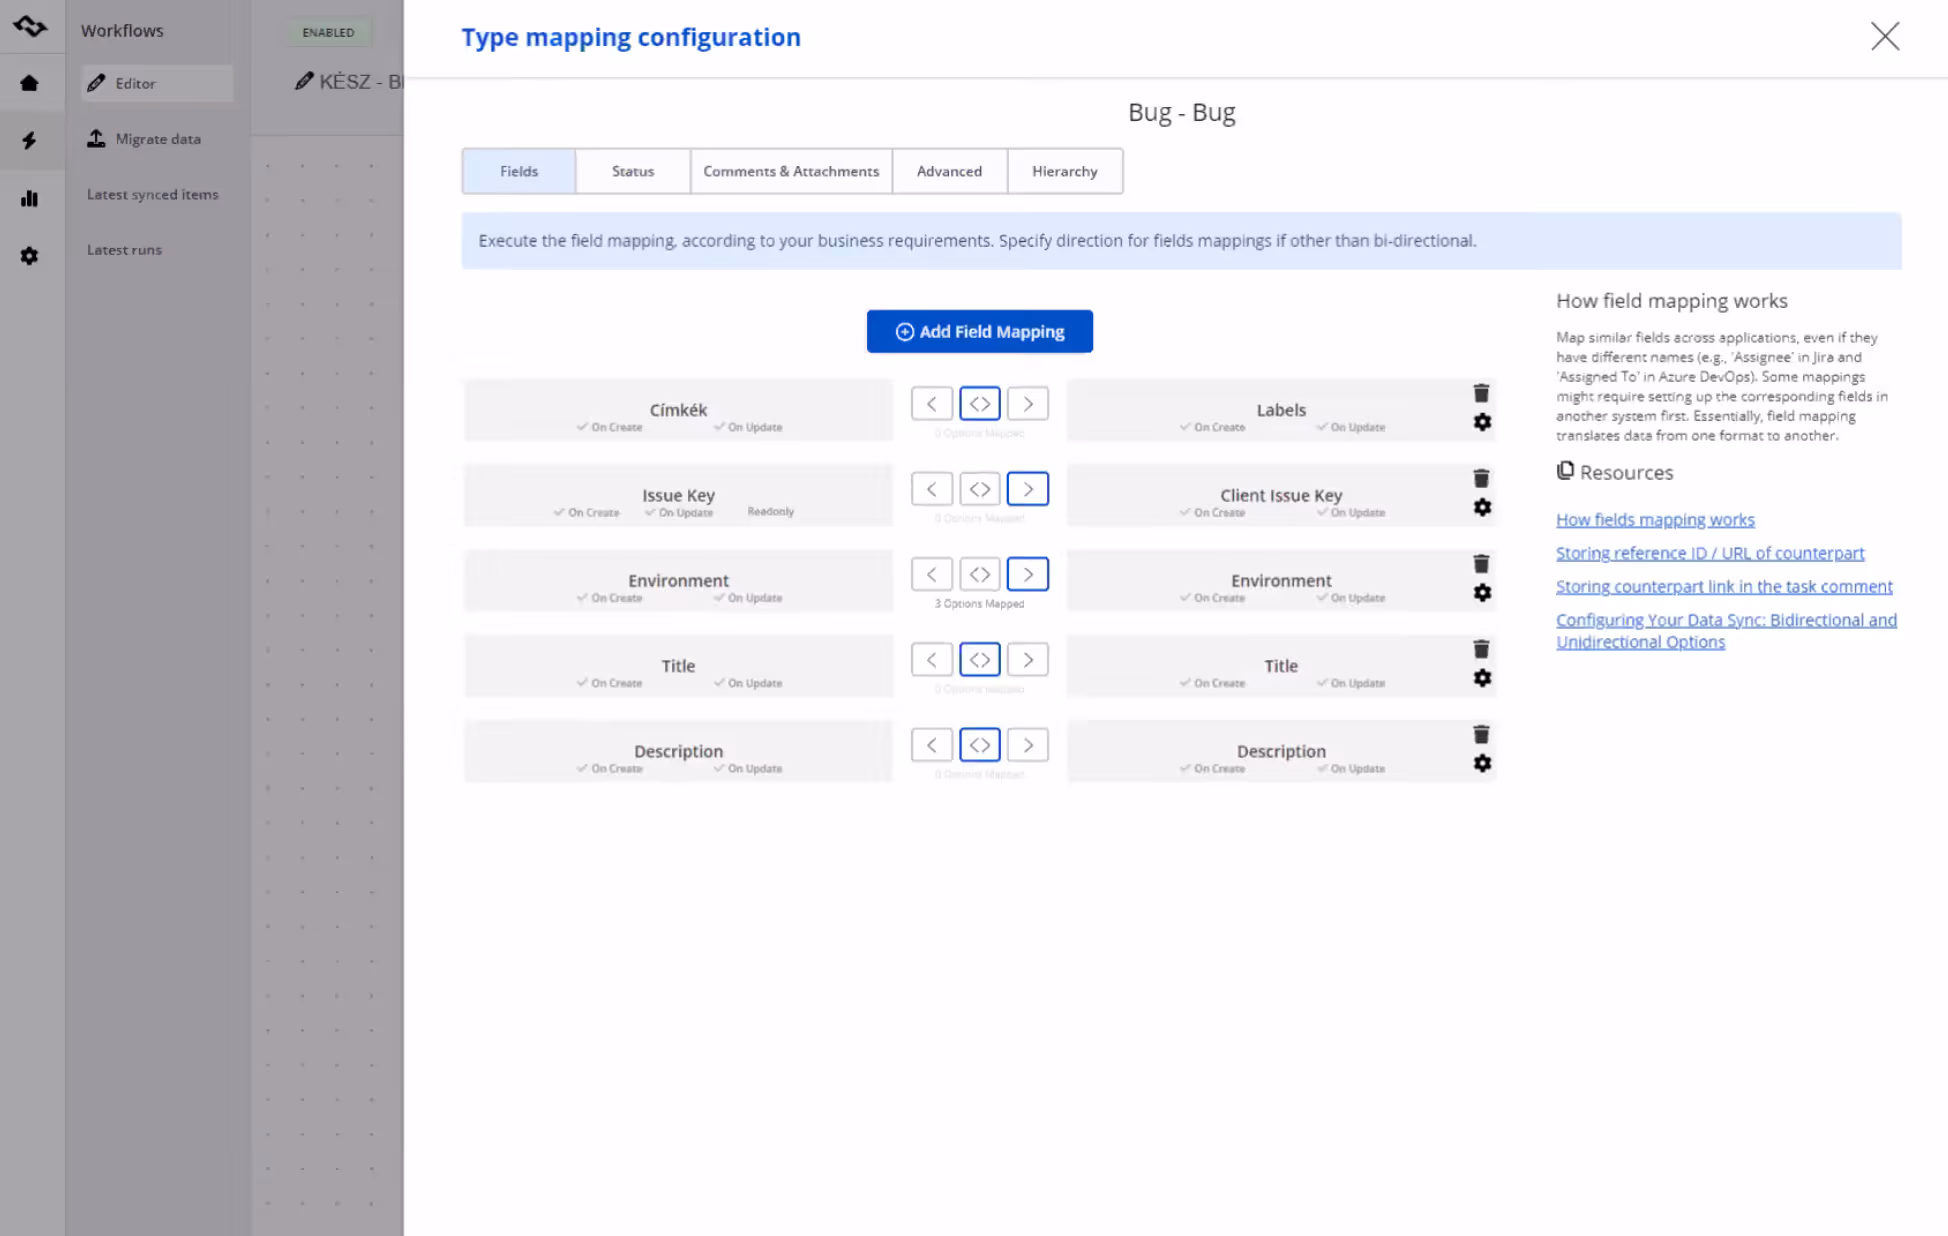Delete the Environment field mapping

1481,564
